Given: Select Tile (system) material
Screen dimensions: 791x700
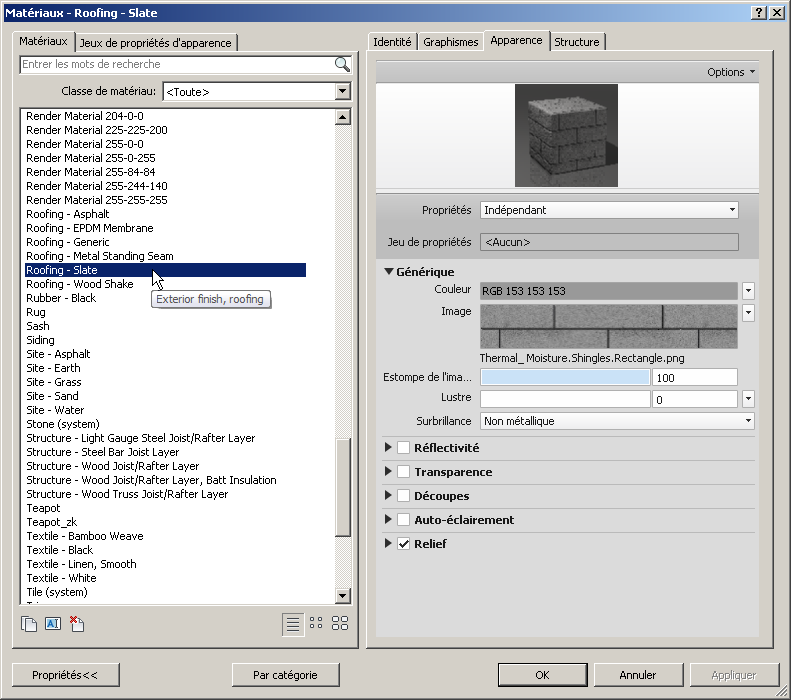Looking at the screenshot, I should pyautogui.click(x=56, y=592).
